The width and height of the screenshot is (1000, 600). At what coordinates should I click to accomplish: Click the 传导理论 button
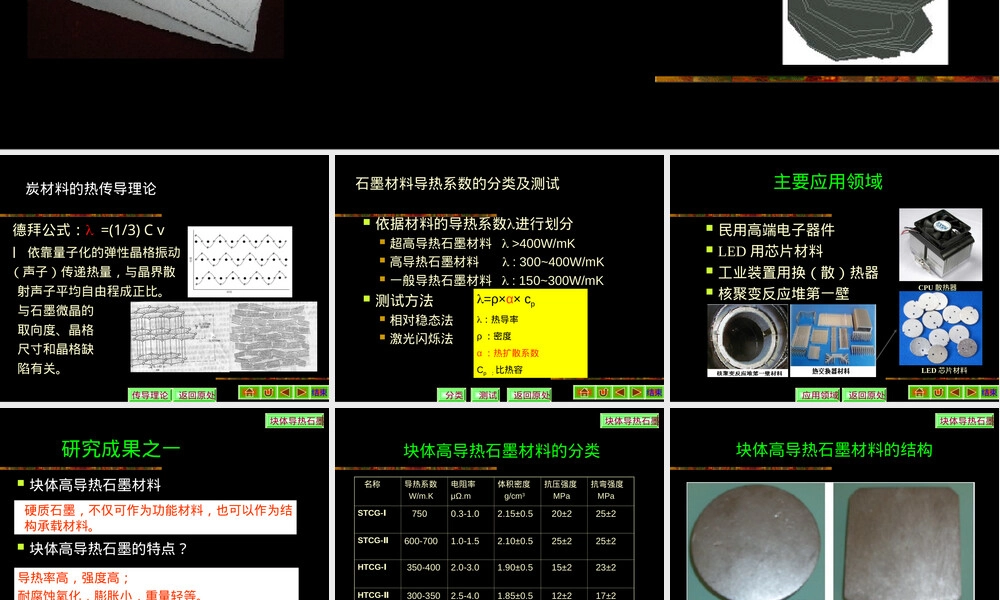150,395
